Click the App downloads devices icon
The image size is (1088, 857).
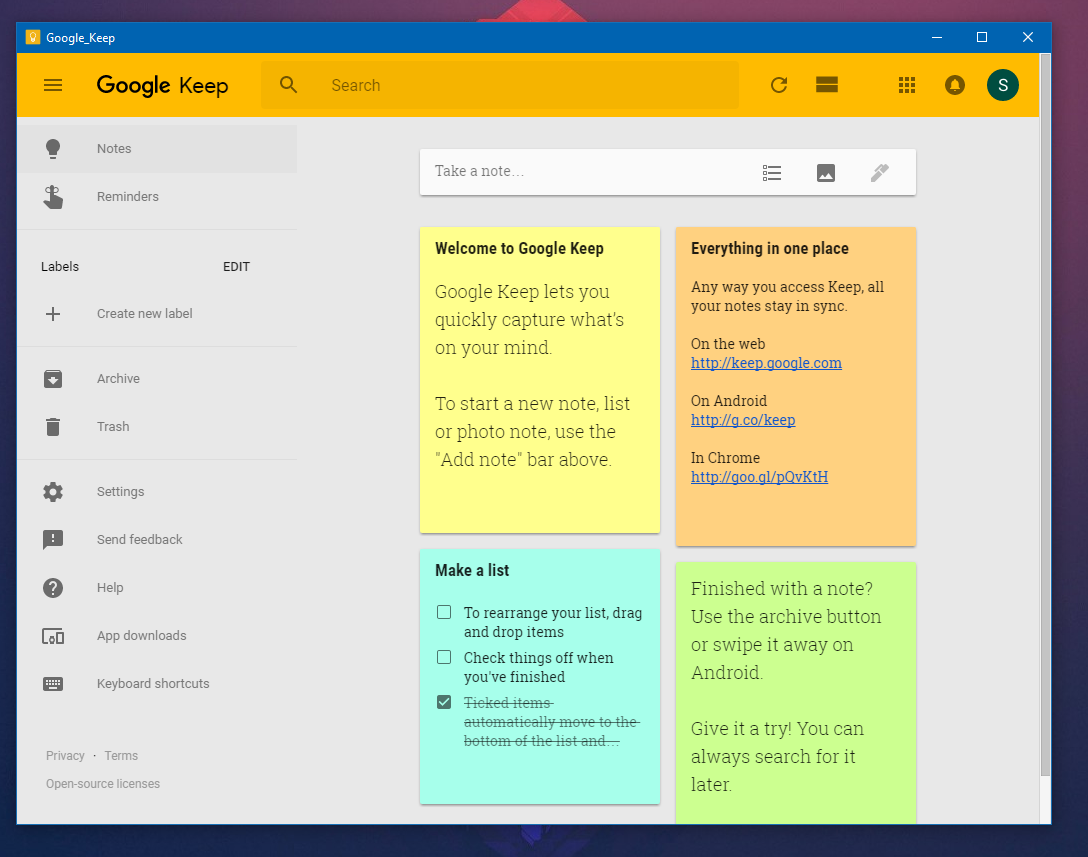click(x=53, y=636)
